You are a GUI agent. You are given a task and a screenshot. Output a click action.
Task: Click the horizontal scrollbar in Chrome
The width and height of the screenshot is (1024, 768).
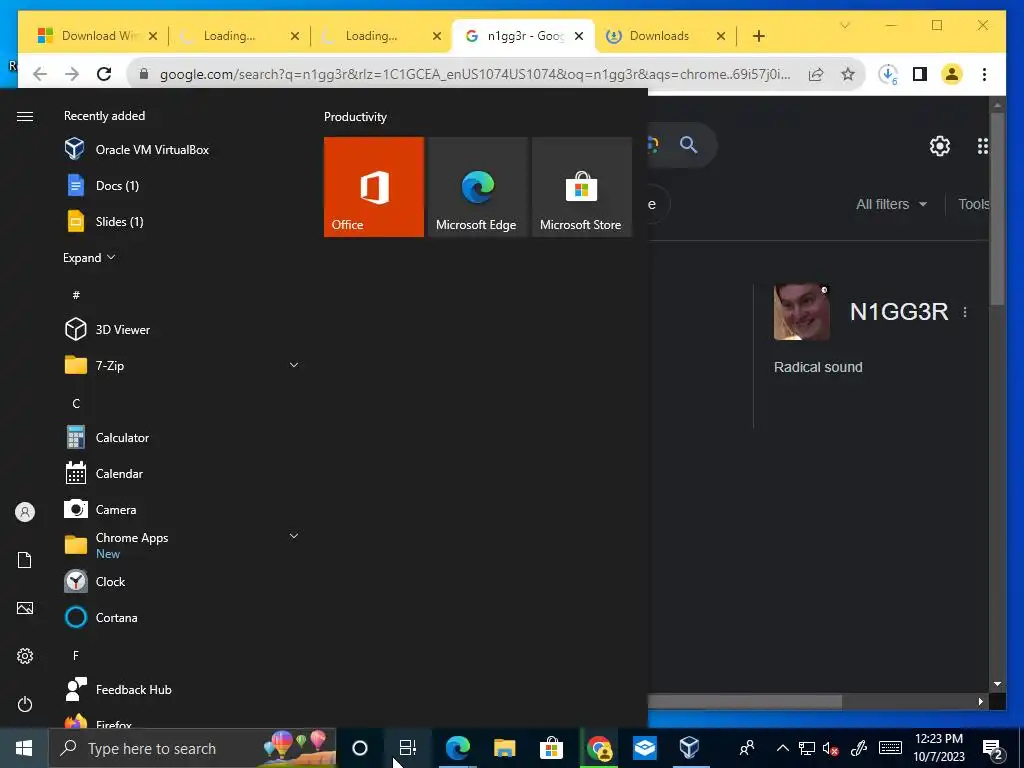tap(744, 701)
